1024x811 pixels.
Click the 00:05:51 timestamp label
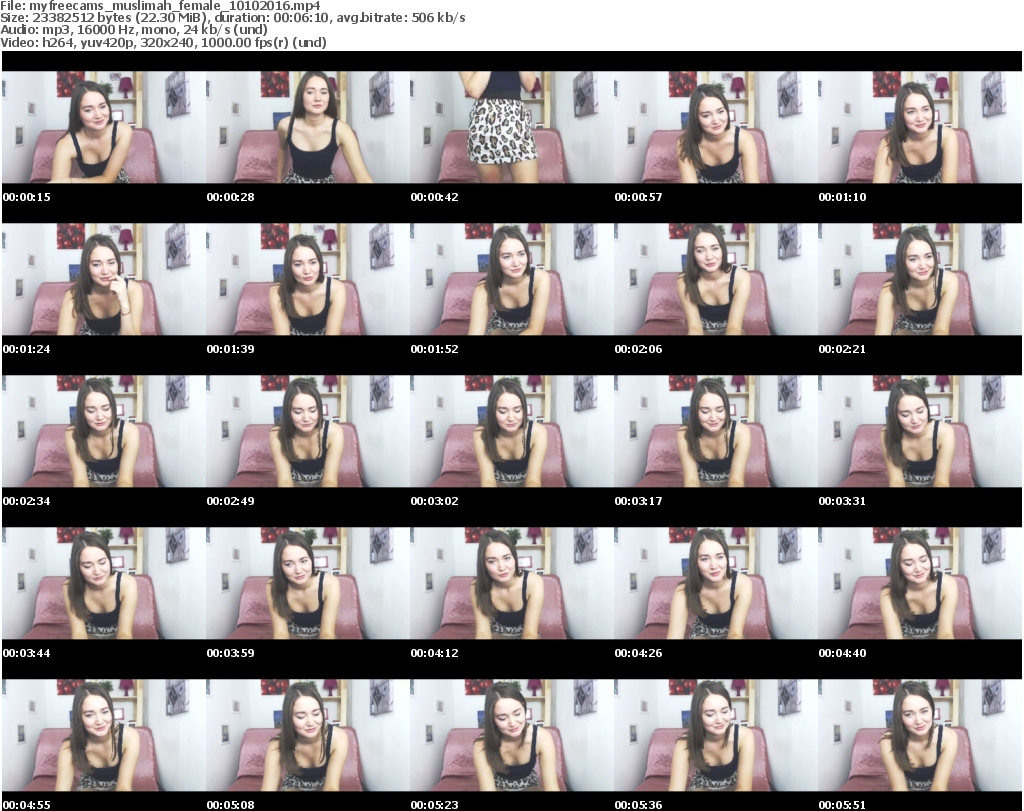pos(842,805)
